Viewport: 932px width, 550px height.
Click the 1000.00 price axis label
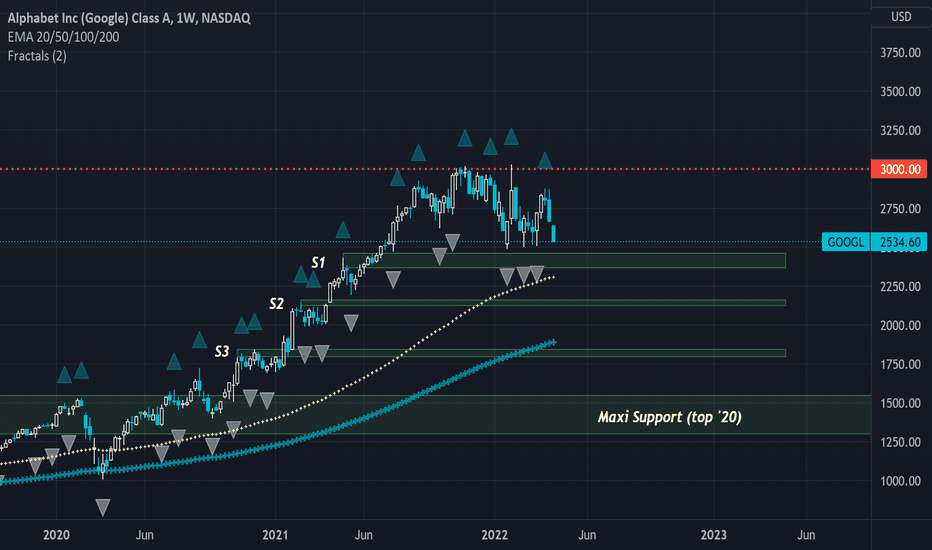900,481
